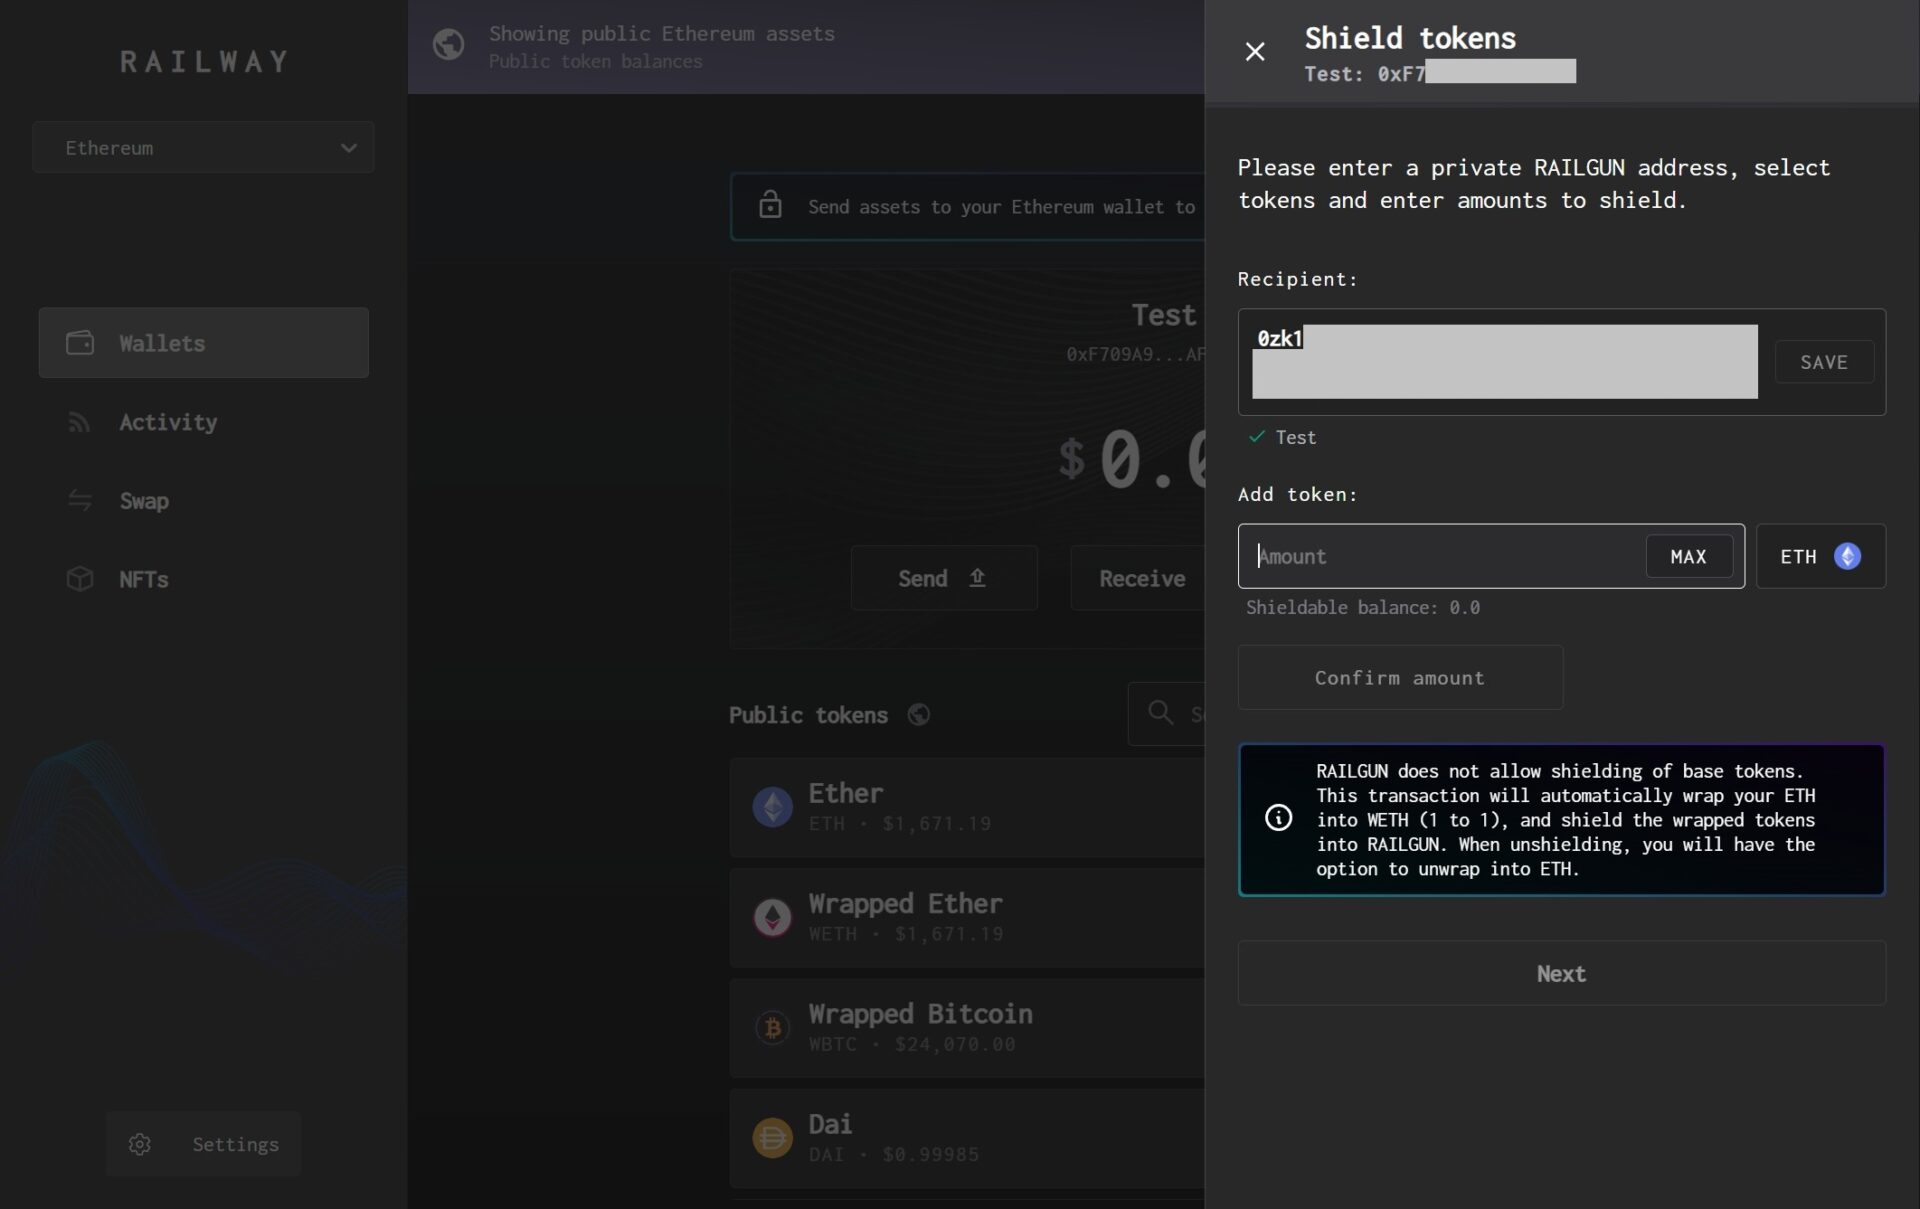Select the Wrapped Bitcoin token icon

pos(772,1027)
